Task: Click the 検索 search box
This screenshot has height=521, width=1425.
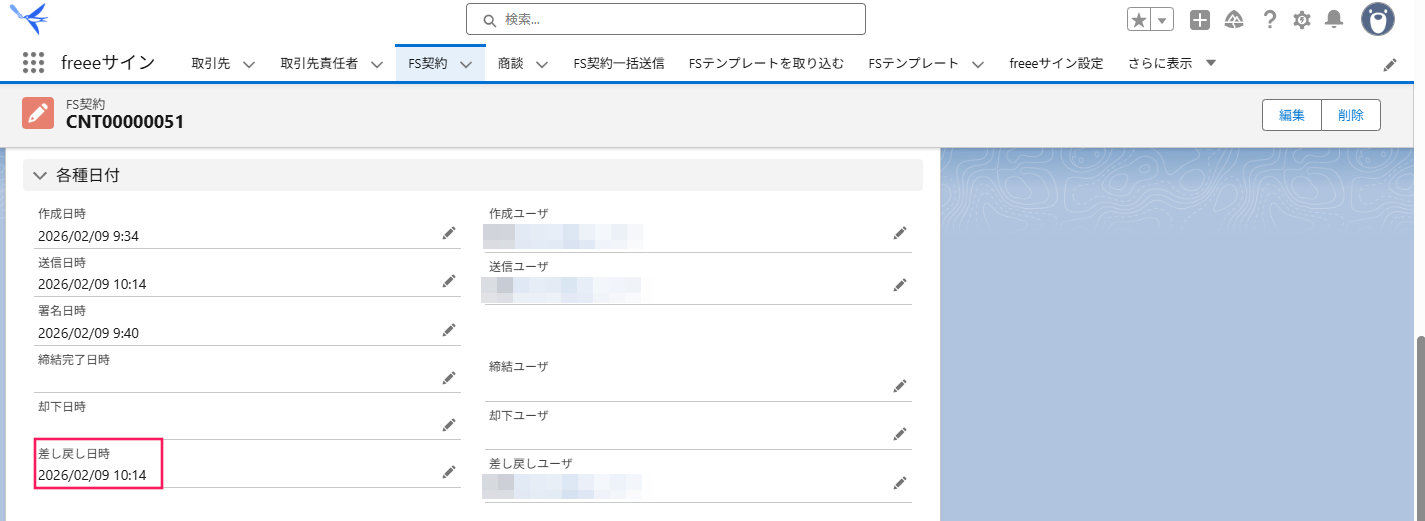Action: click(x=665, y=19)
